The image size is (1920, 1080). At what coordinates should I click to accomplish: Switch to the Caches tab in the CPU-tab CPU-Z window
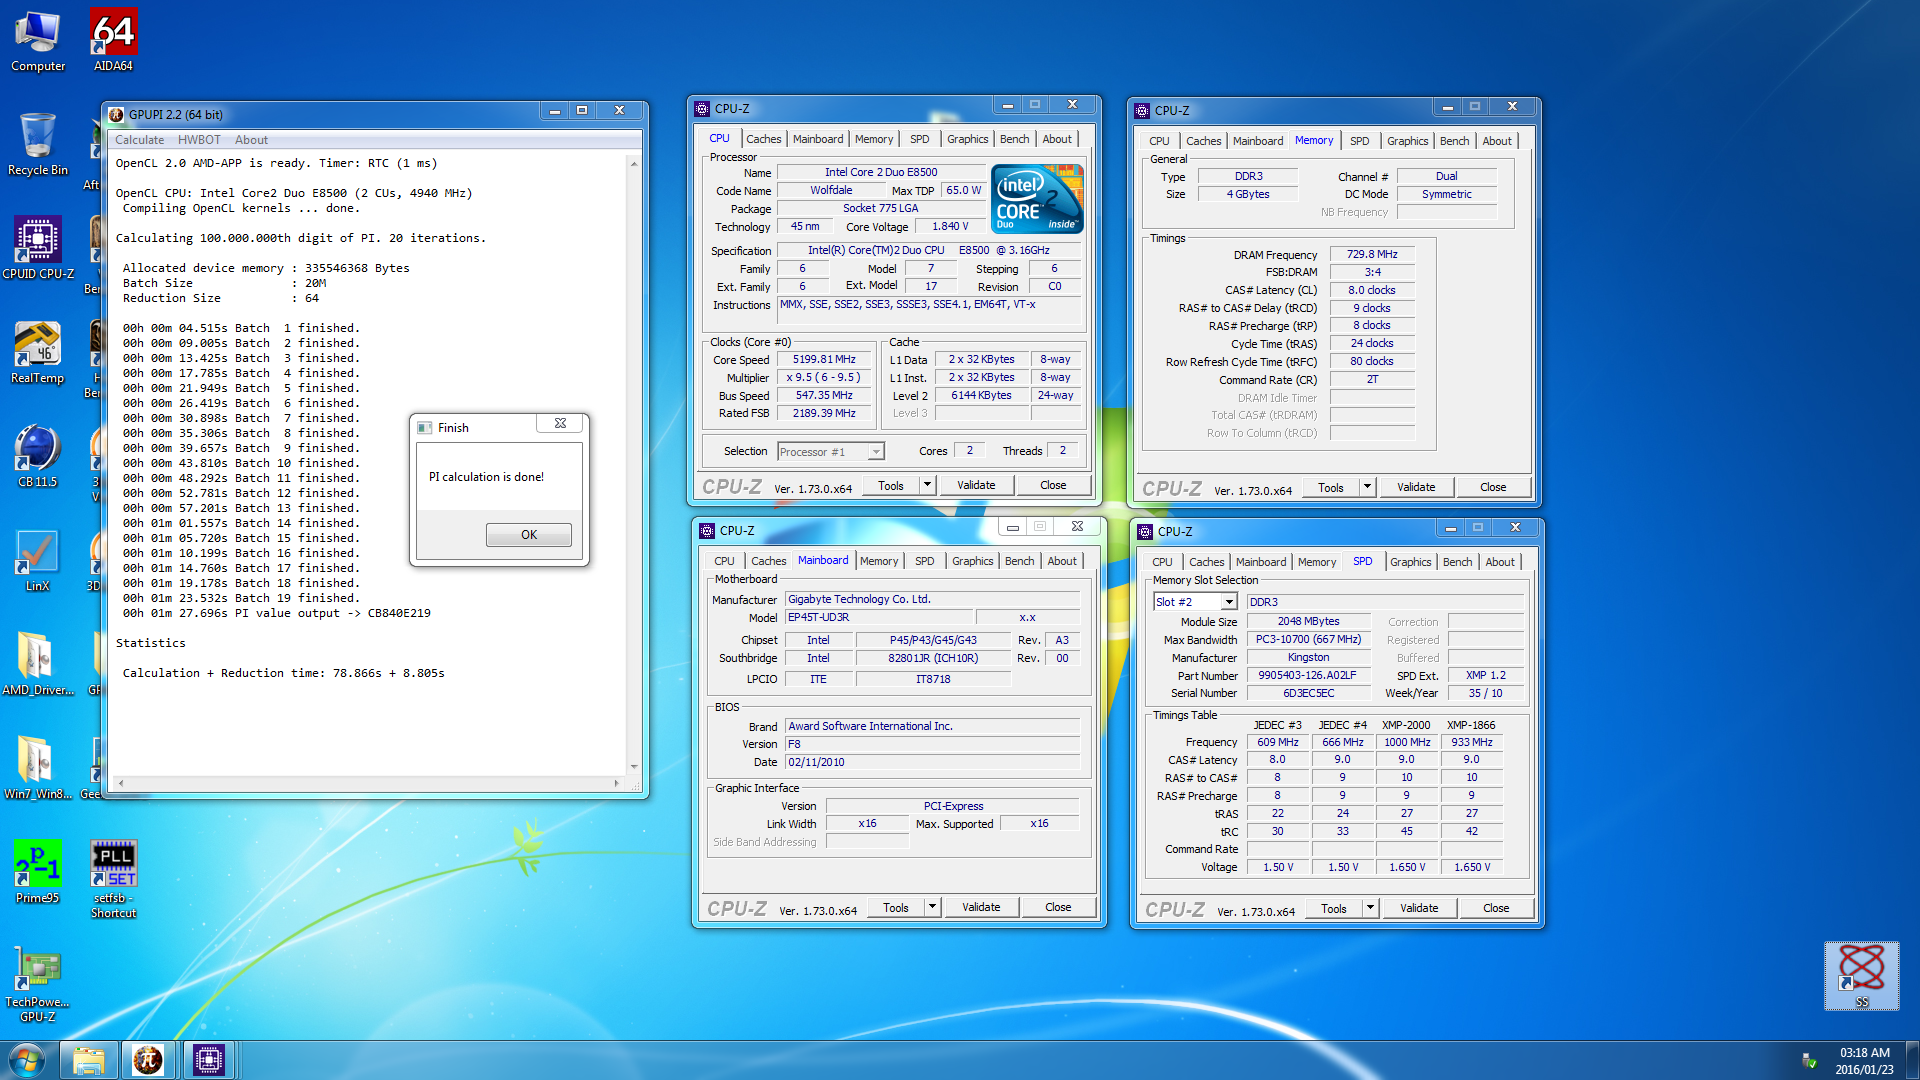coord(763,139)
